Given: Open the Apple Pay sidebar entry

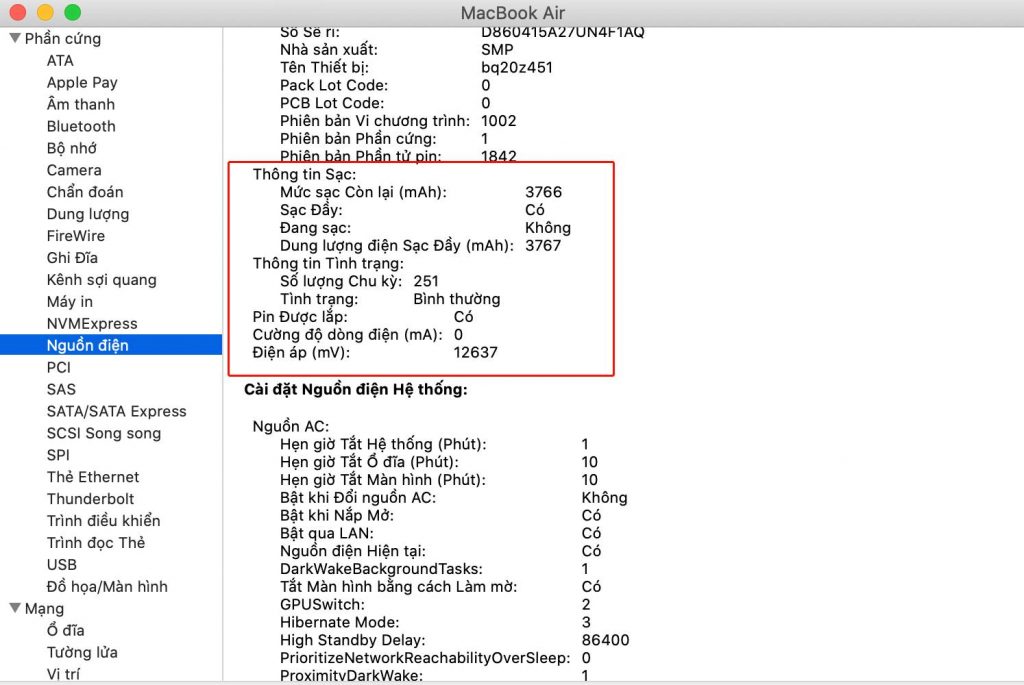Looking at the screenshot, I should pyautogui.click(x=82, y=82).
